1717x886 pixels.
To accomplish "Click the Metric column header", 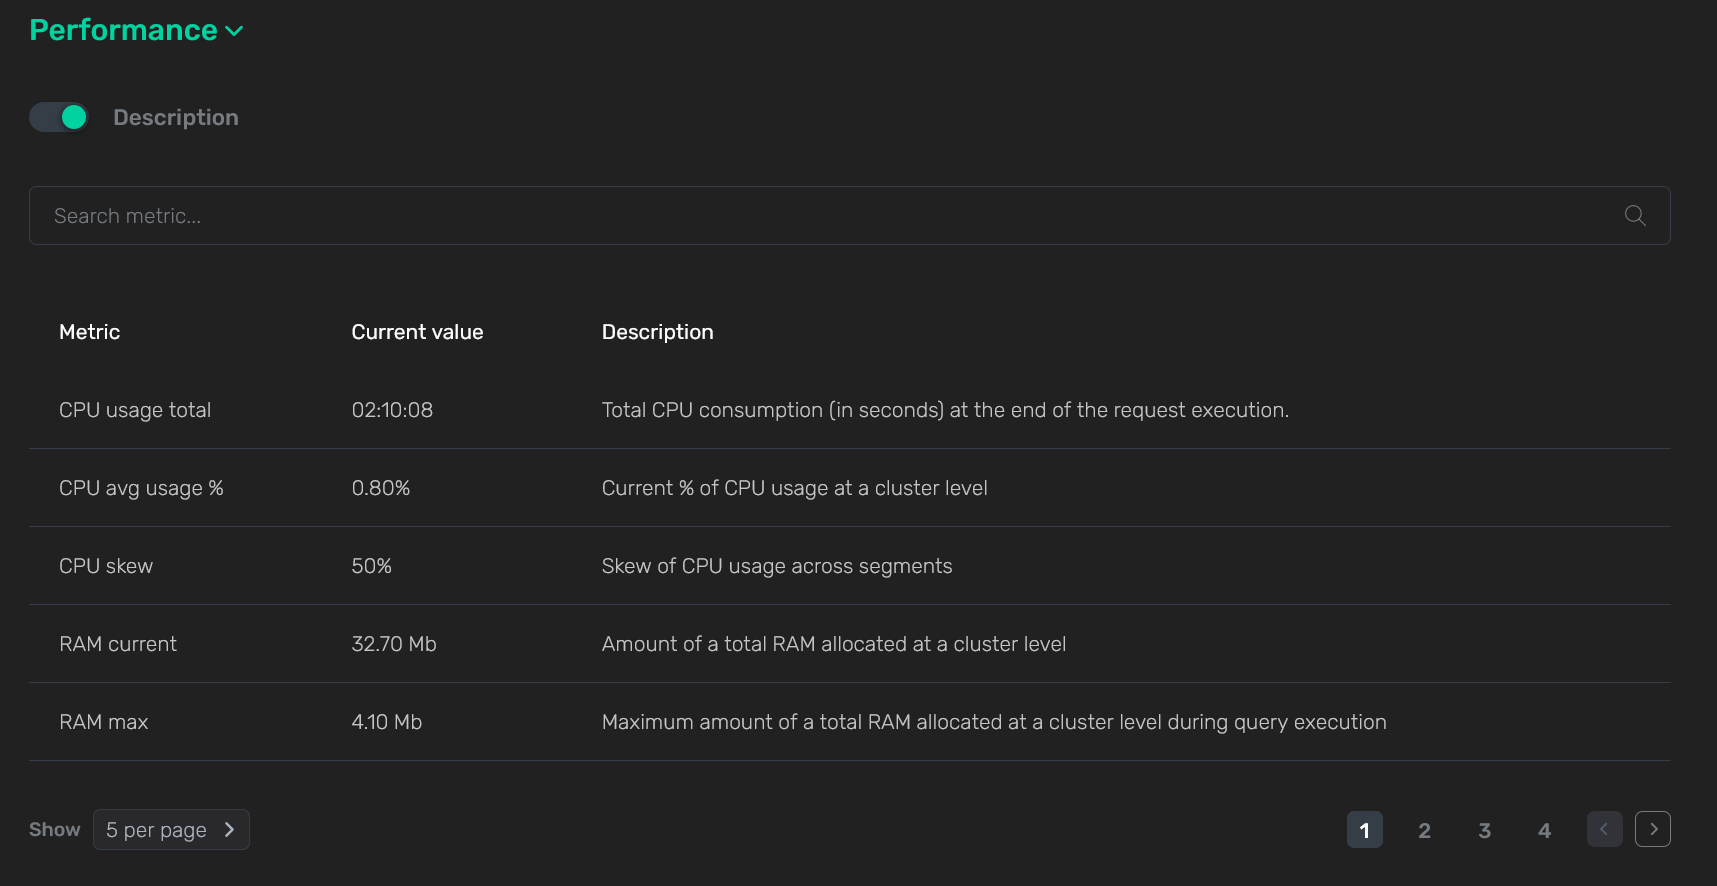I will [x=89, y=332].
